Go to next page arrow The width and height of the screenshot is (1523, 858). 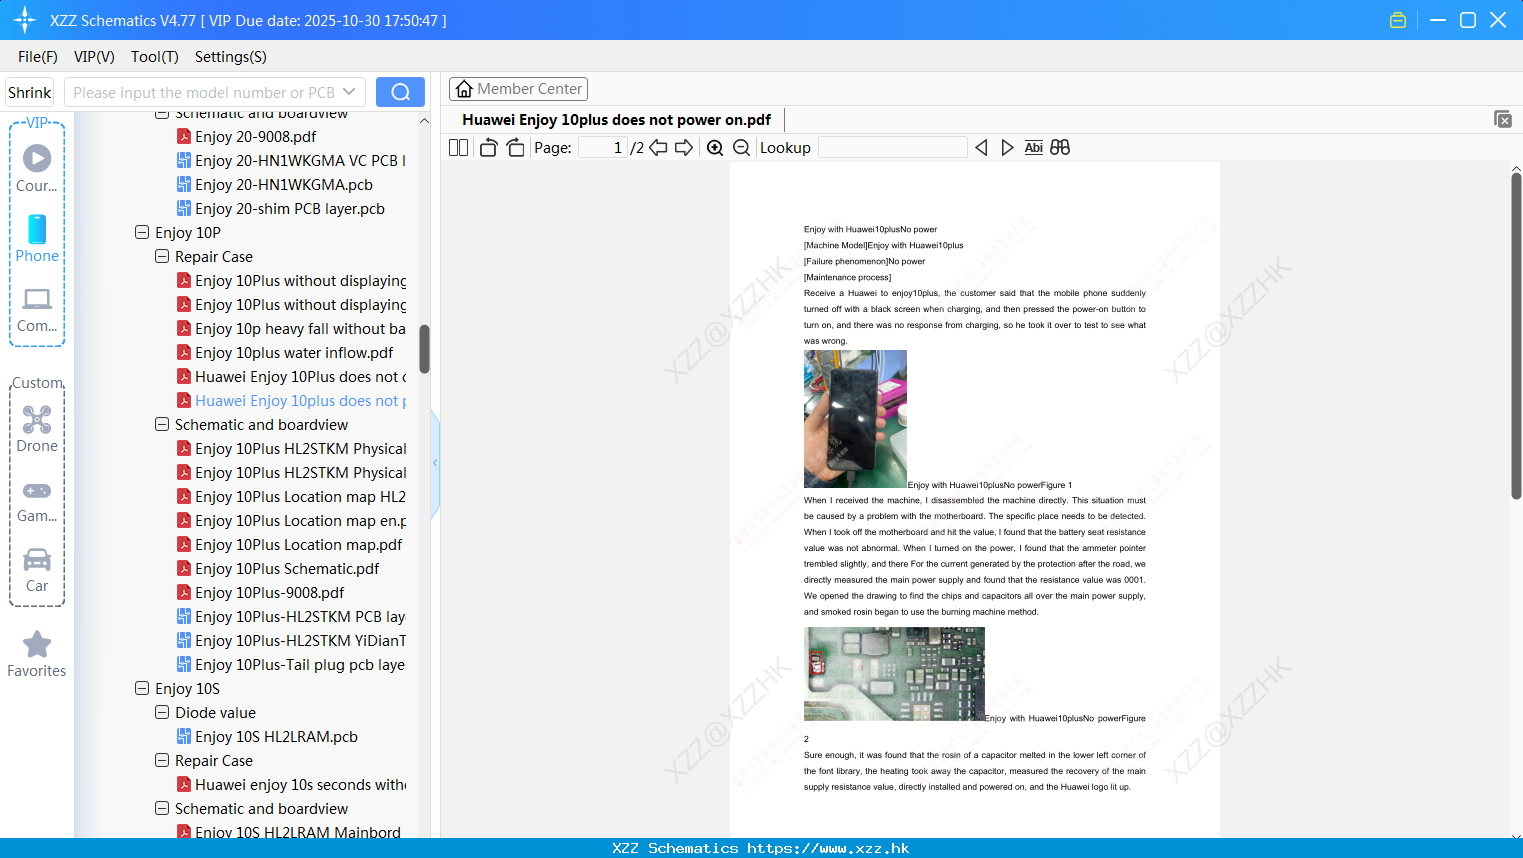pos(684,148)
